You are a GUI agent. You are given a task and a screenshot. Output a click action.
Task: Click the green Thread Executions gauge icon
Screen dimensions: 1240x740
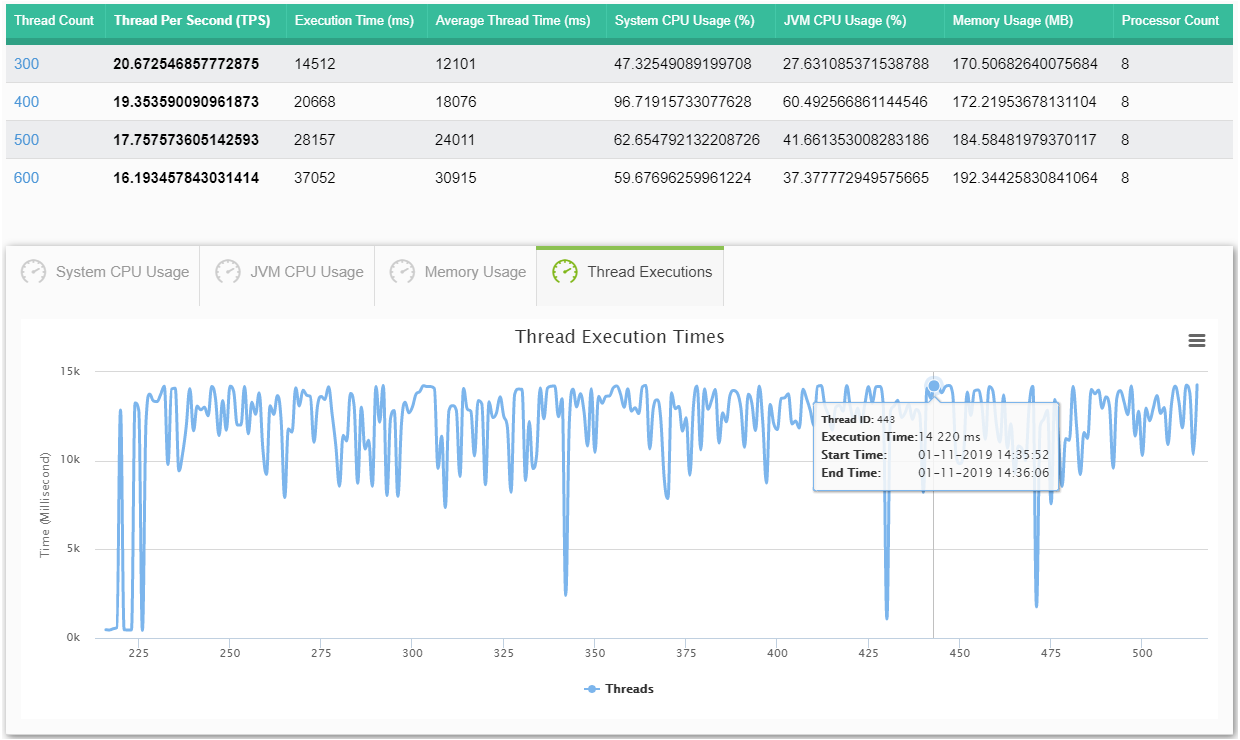565,272
